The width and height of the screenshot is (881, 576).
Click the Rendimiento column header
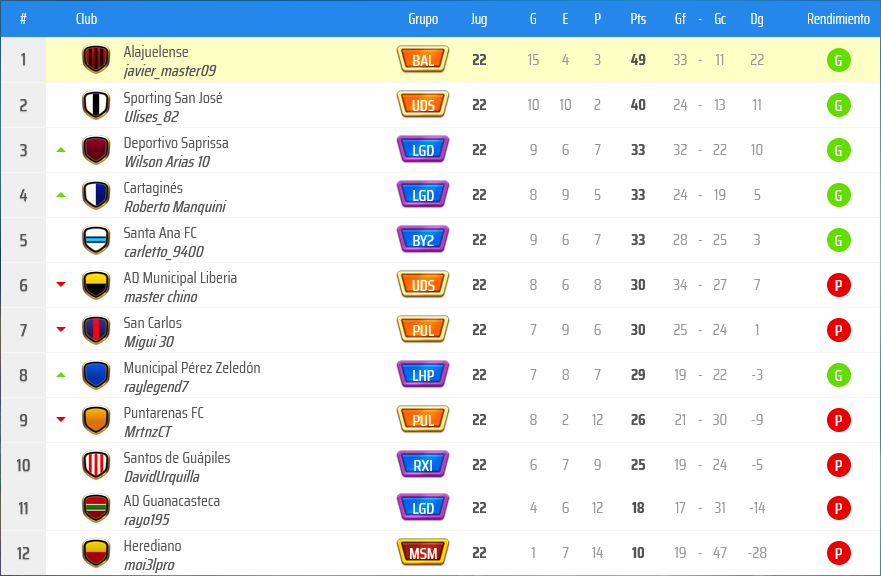coord(838,19)
